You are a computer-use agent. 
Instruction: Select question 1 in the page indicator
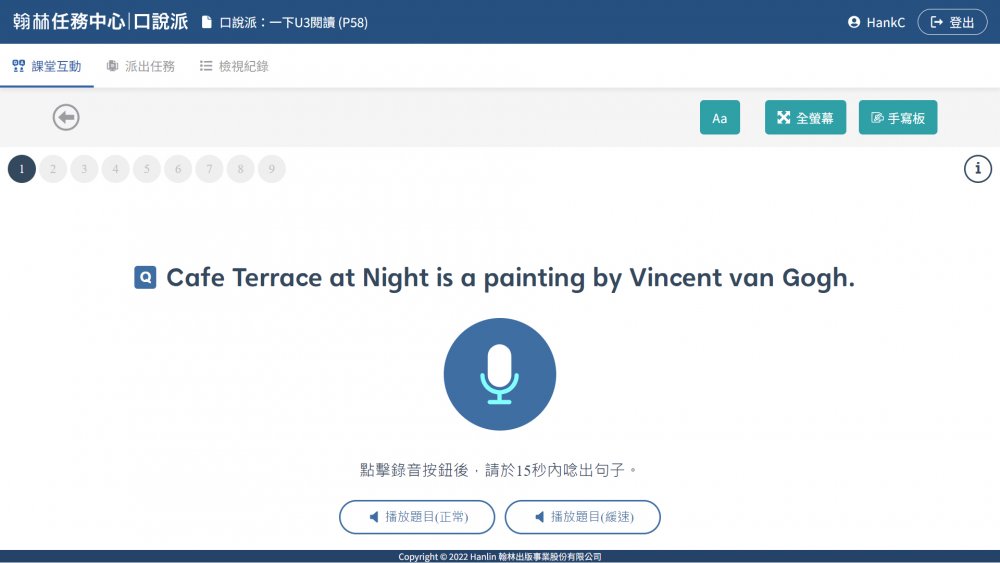click(x=22, y=169)
